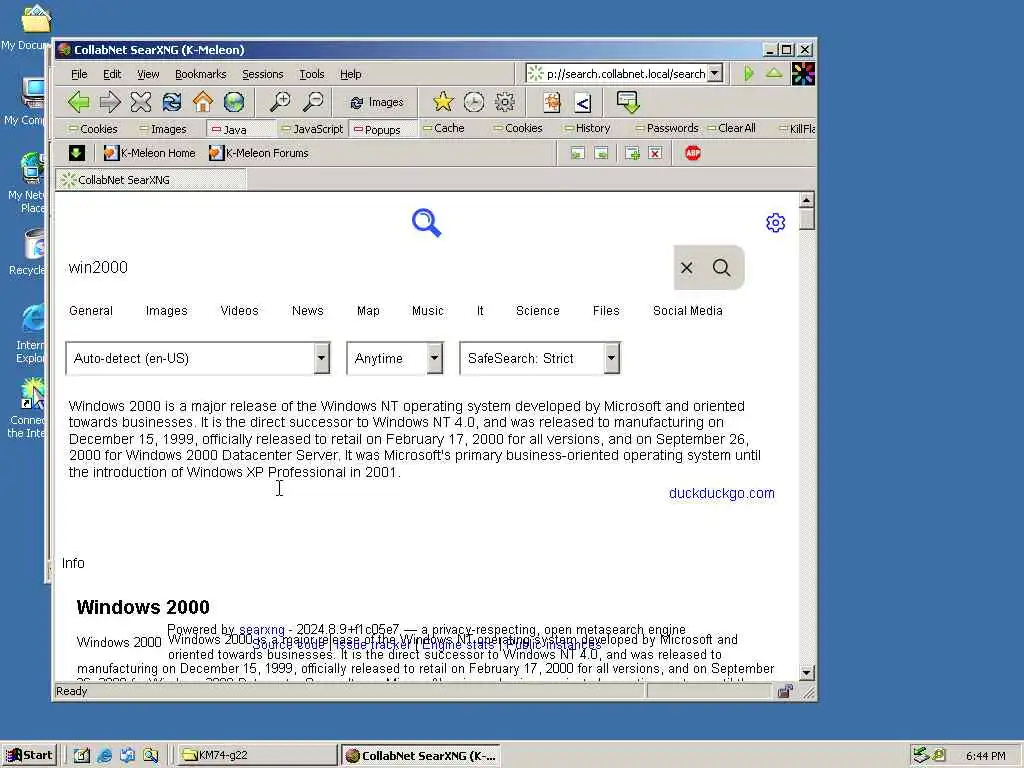Open the Home page icon
1024x768 pixels.
pyautogui.click(x=203, y=102)
